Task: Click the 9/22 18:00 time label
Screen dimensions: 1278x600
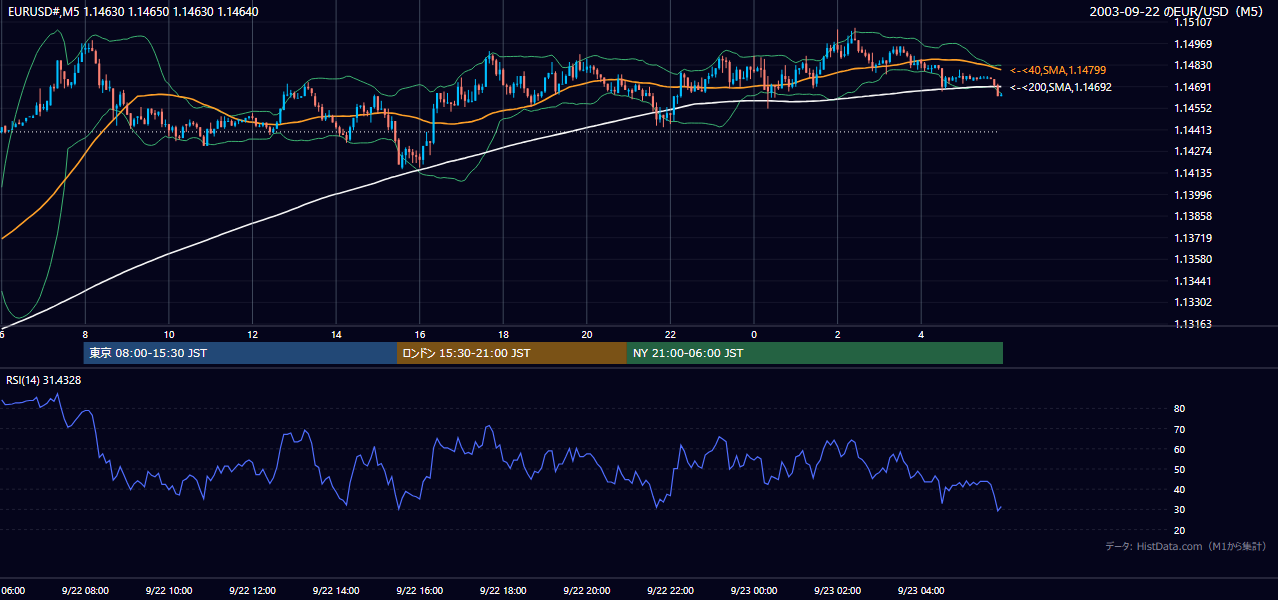Action: [x=502, y=591]
